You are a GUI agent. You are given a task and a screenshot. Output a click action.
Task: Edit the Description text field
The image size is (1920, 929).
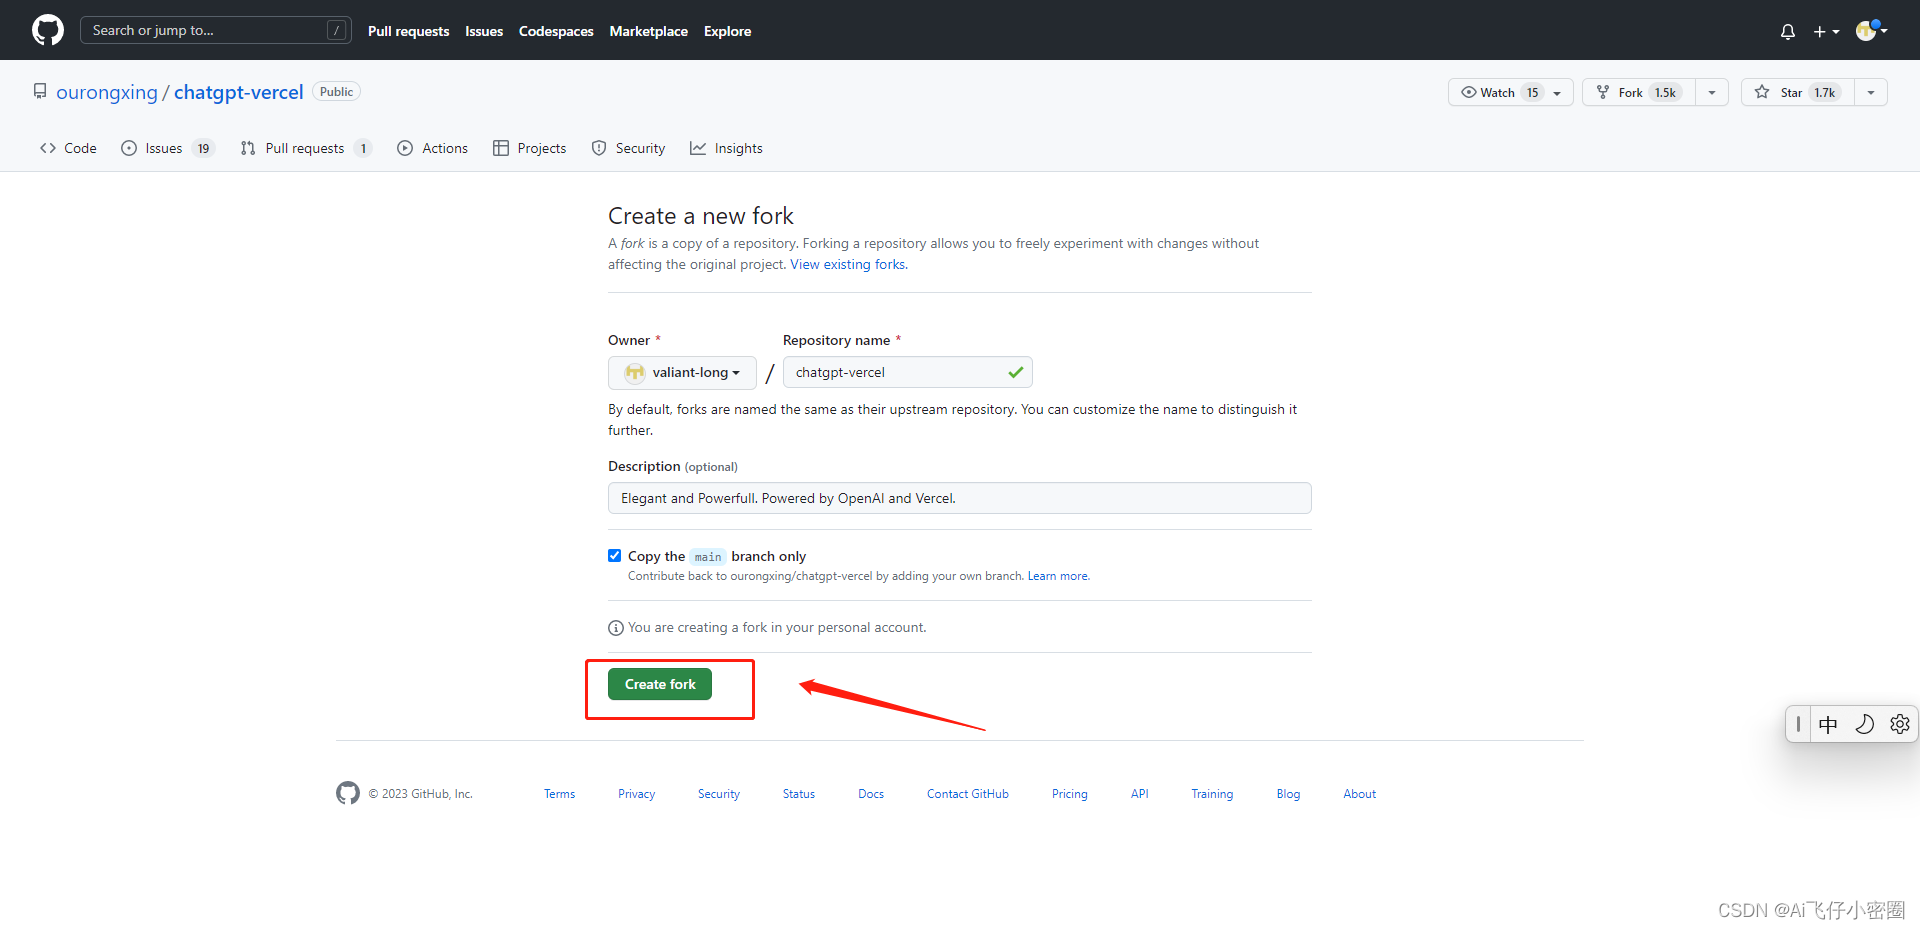pos(959,498)
